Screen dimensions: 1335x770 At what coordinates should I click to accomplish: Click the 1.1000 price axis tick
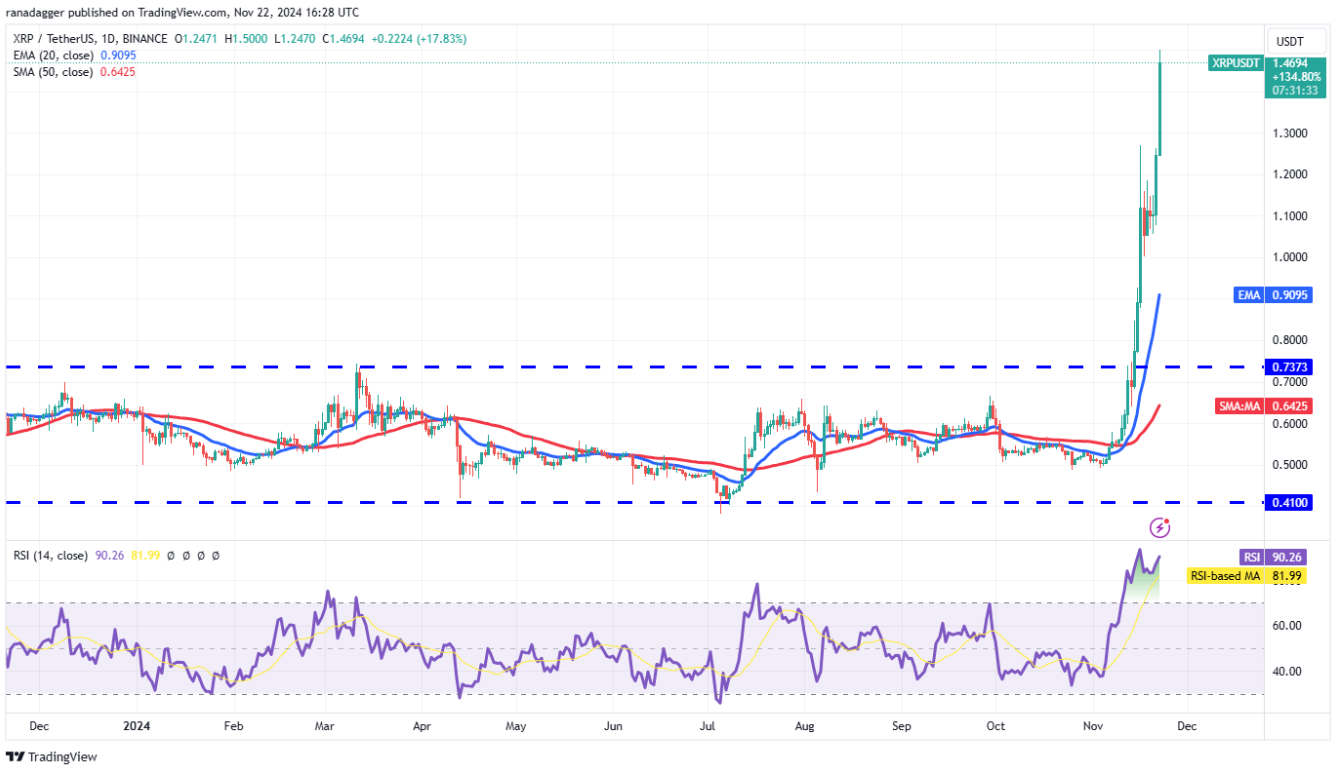click(1290, 216)
